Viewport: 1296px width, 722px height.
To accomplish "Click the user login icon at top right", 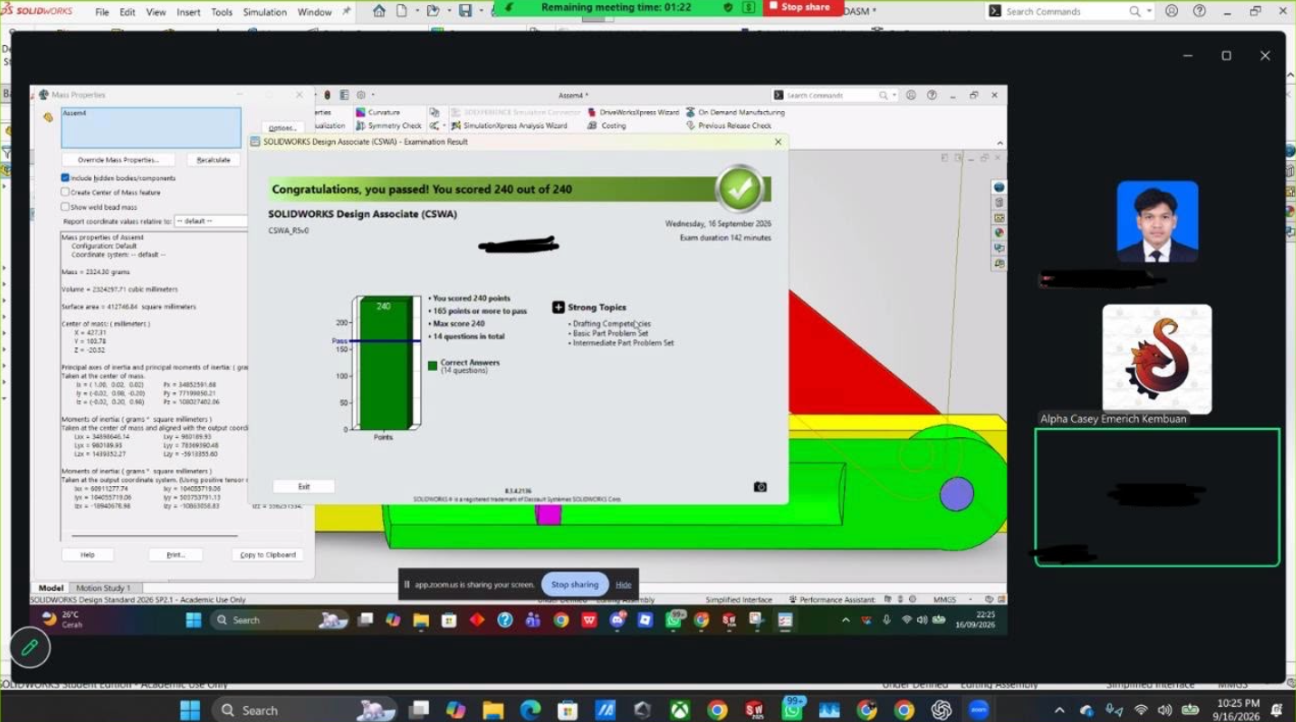I will [x=1171, y=11].
